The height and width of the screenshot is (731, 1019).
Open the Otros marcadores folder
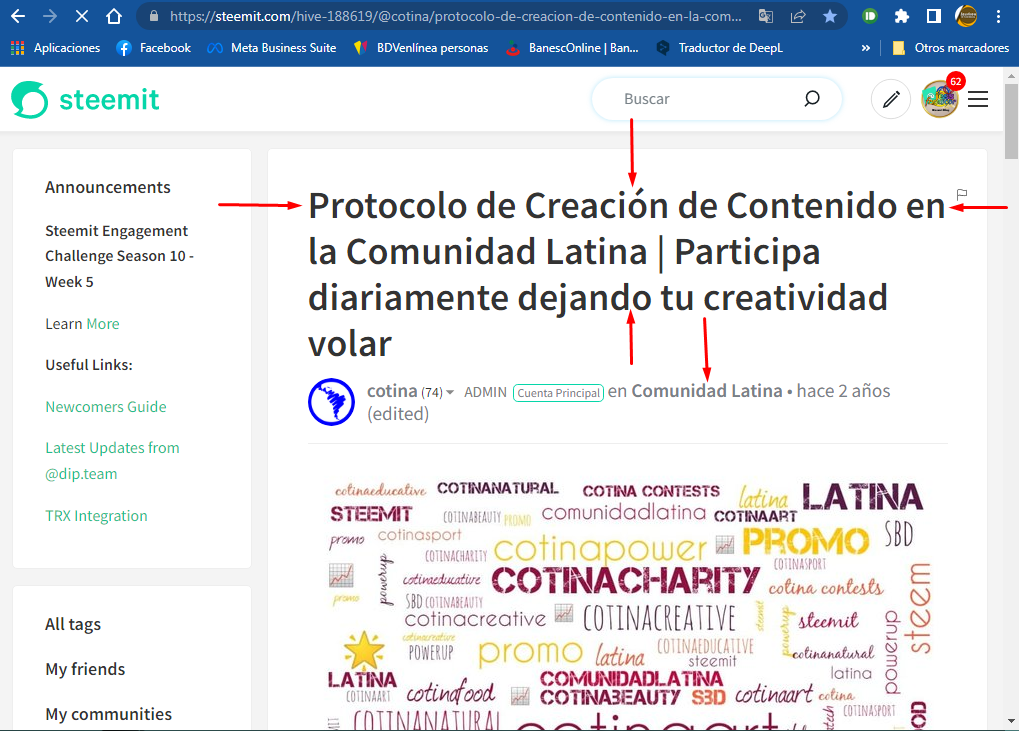pos(951,47)
